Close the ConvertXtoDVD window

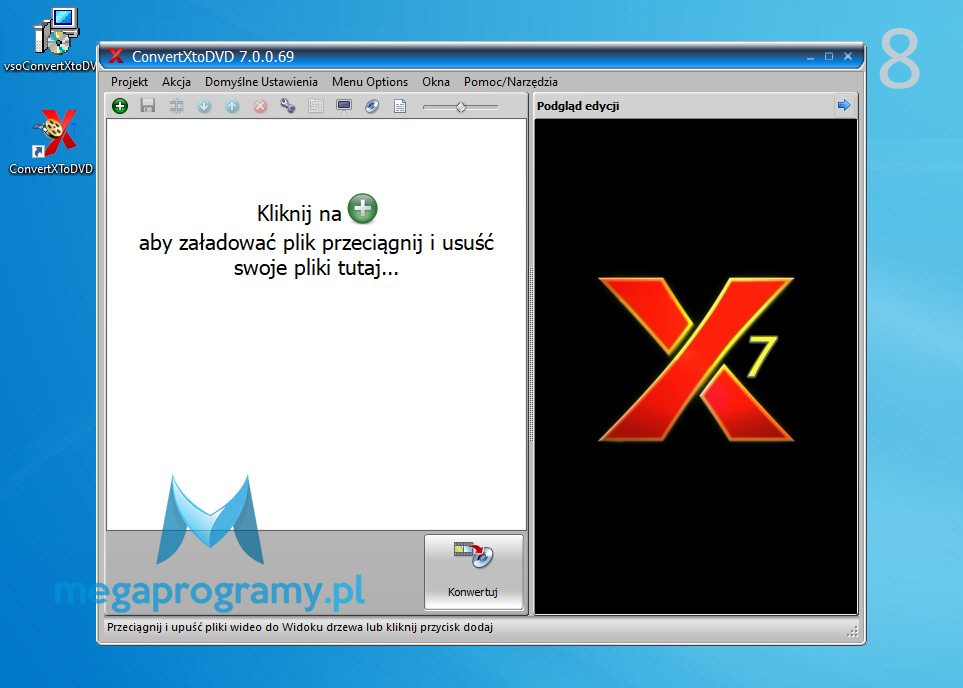point(848,57)
